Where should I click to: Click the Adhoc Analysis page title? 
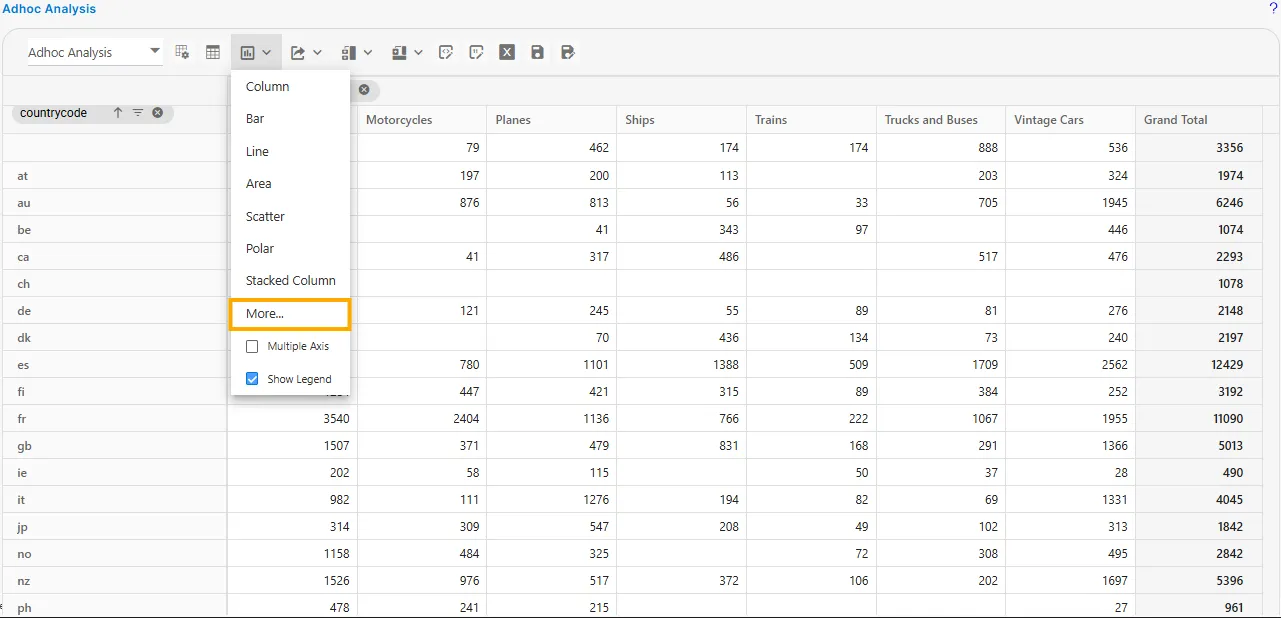48,9
